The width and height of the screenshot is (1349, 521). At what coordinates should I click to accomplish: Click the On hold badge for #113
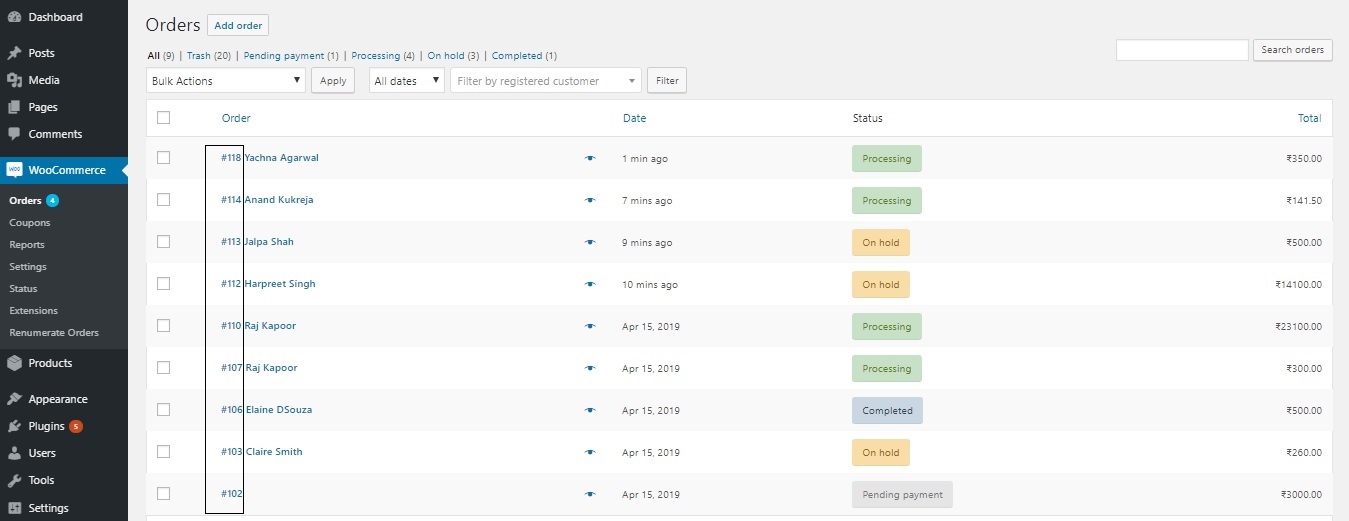pyautogui.click(x=881, y=243)
